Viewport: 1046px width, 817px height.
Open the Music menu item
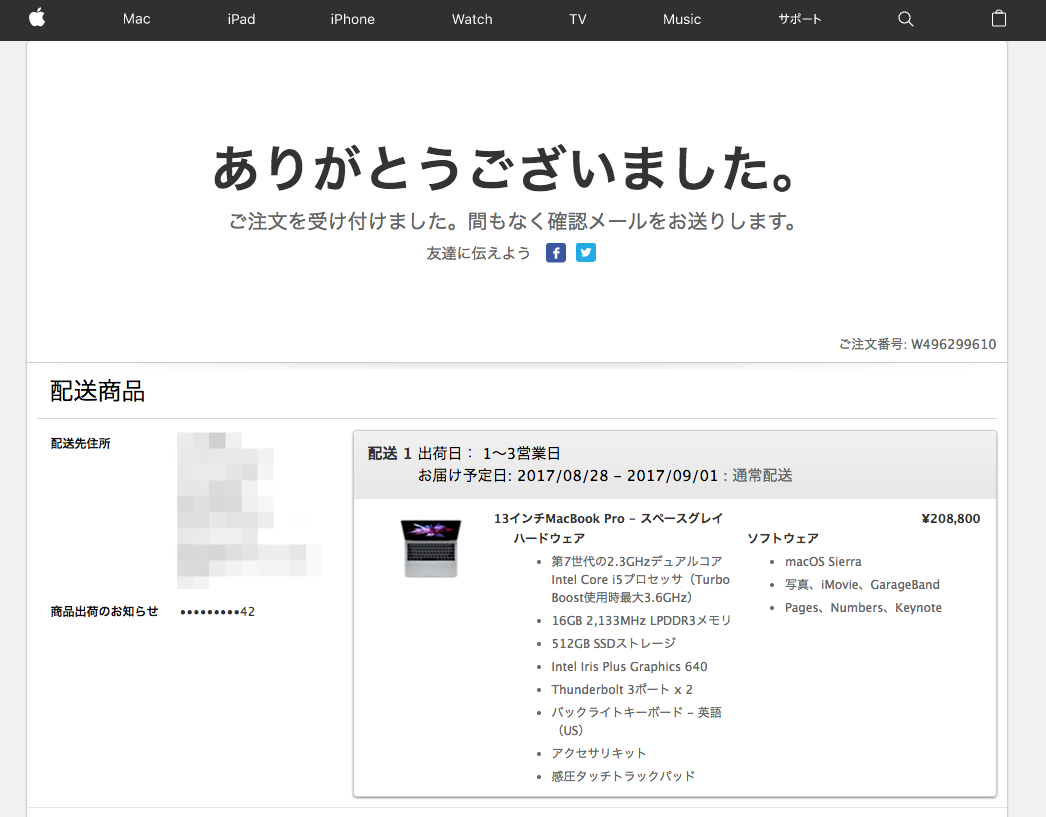(x=682, y=19)
